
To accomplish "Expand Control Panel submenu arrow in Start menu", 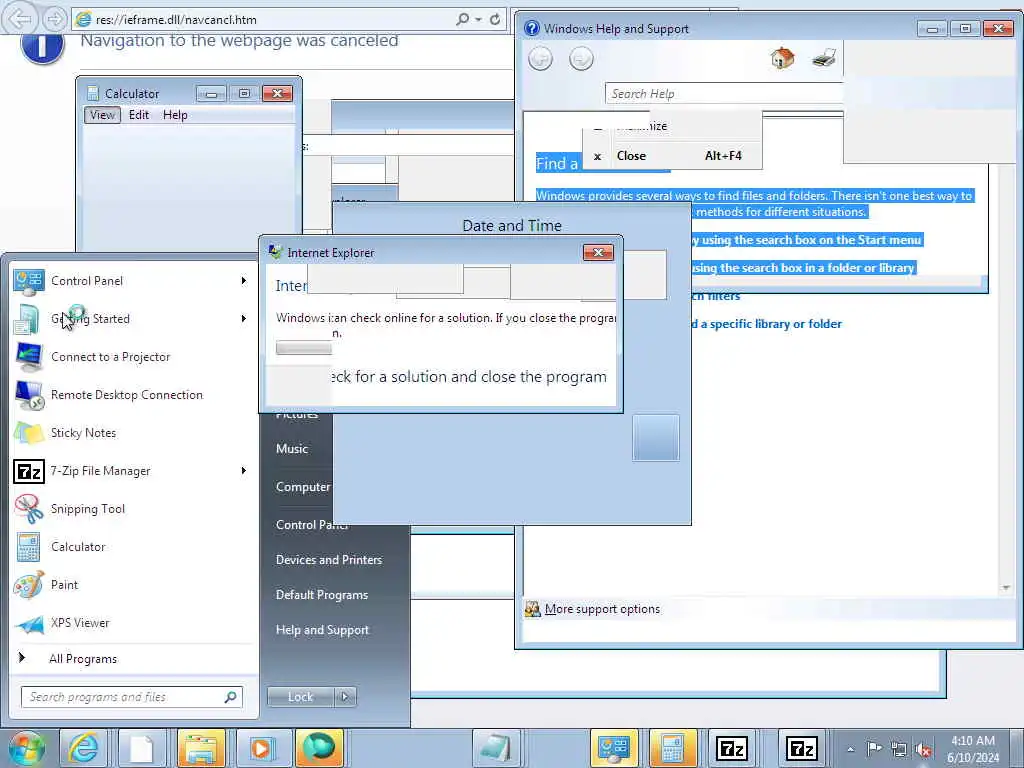I will 244,281.
